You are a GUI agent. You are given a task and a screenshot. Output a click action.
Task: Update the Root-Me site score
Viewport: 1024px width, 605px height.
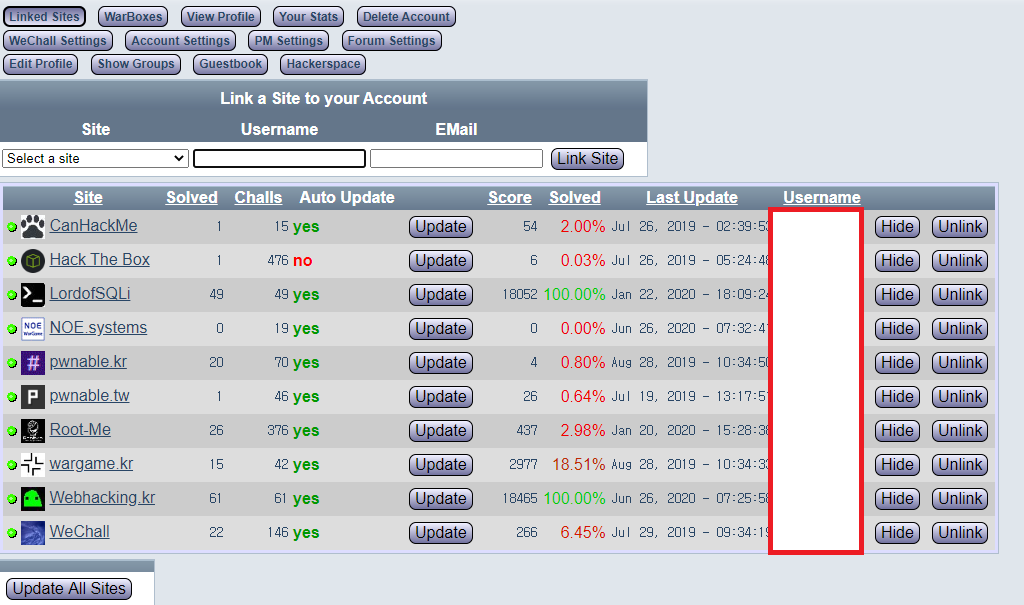point(441,431)
